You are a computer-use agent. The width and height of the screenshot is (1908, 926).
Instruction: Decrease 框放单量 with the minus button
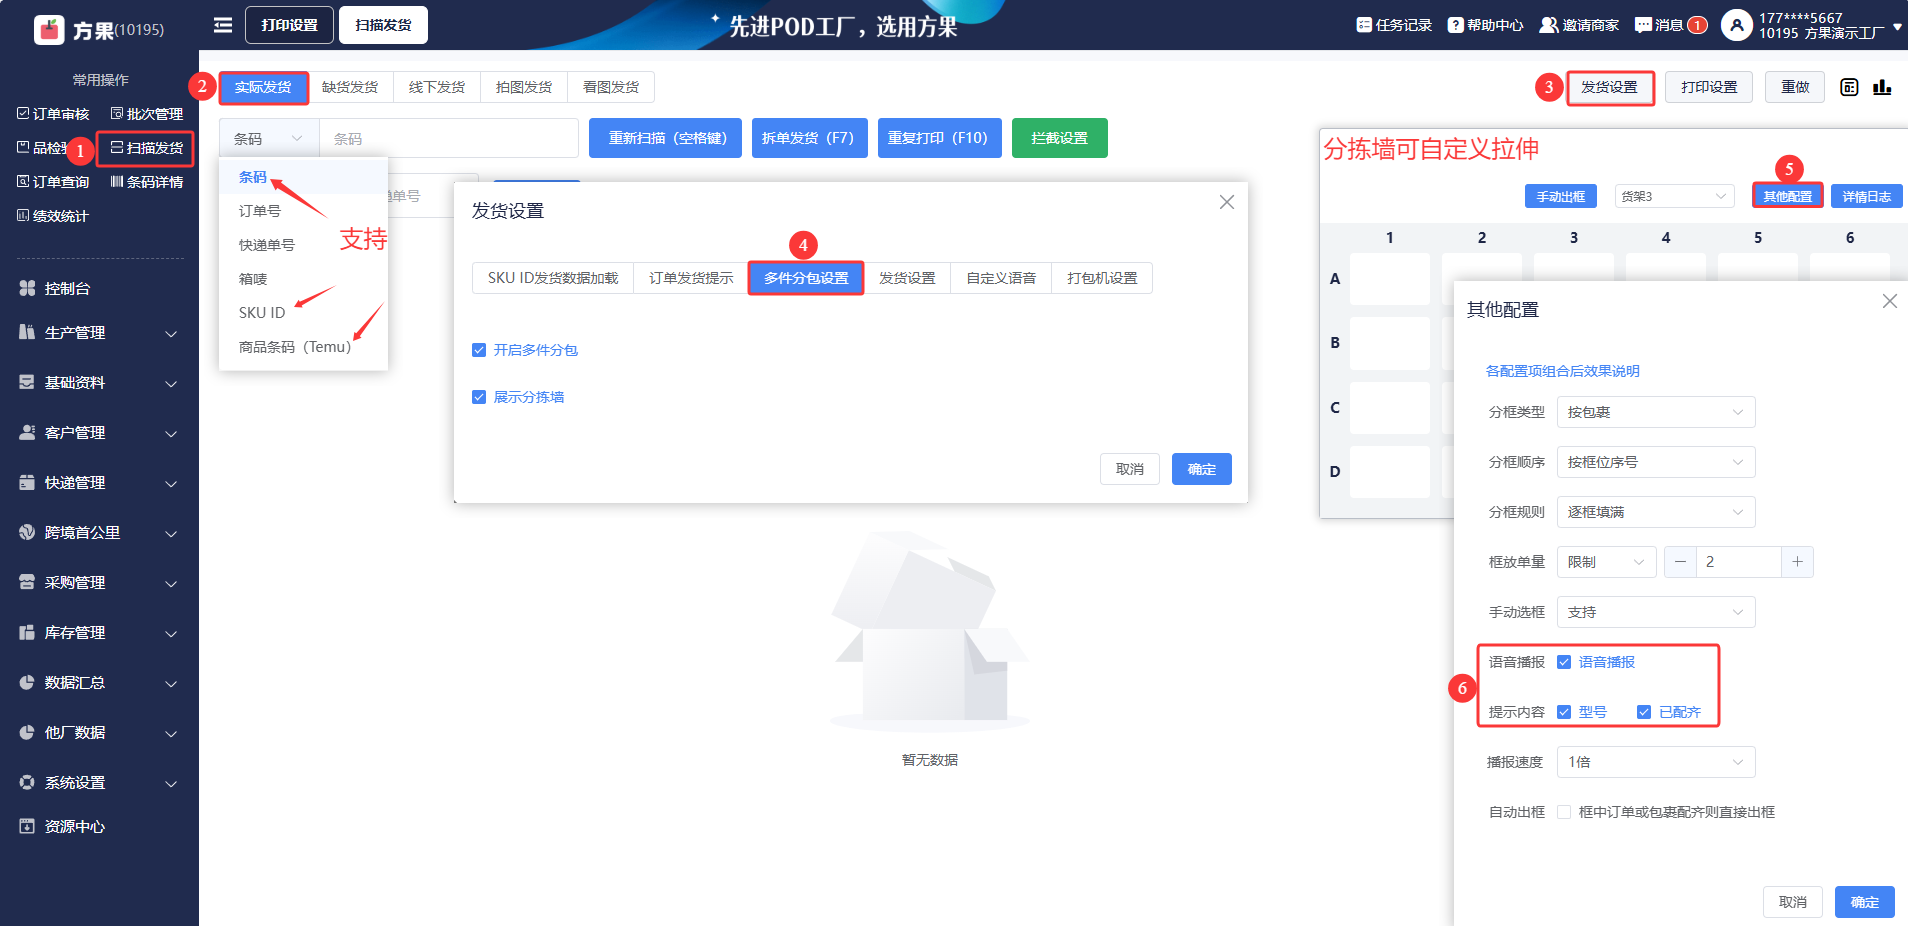(x=1680, y=562)
